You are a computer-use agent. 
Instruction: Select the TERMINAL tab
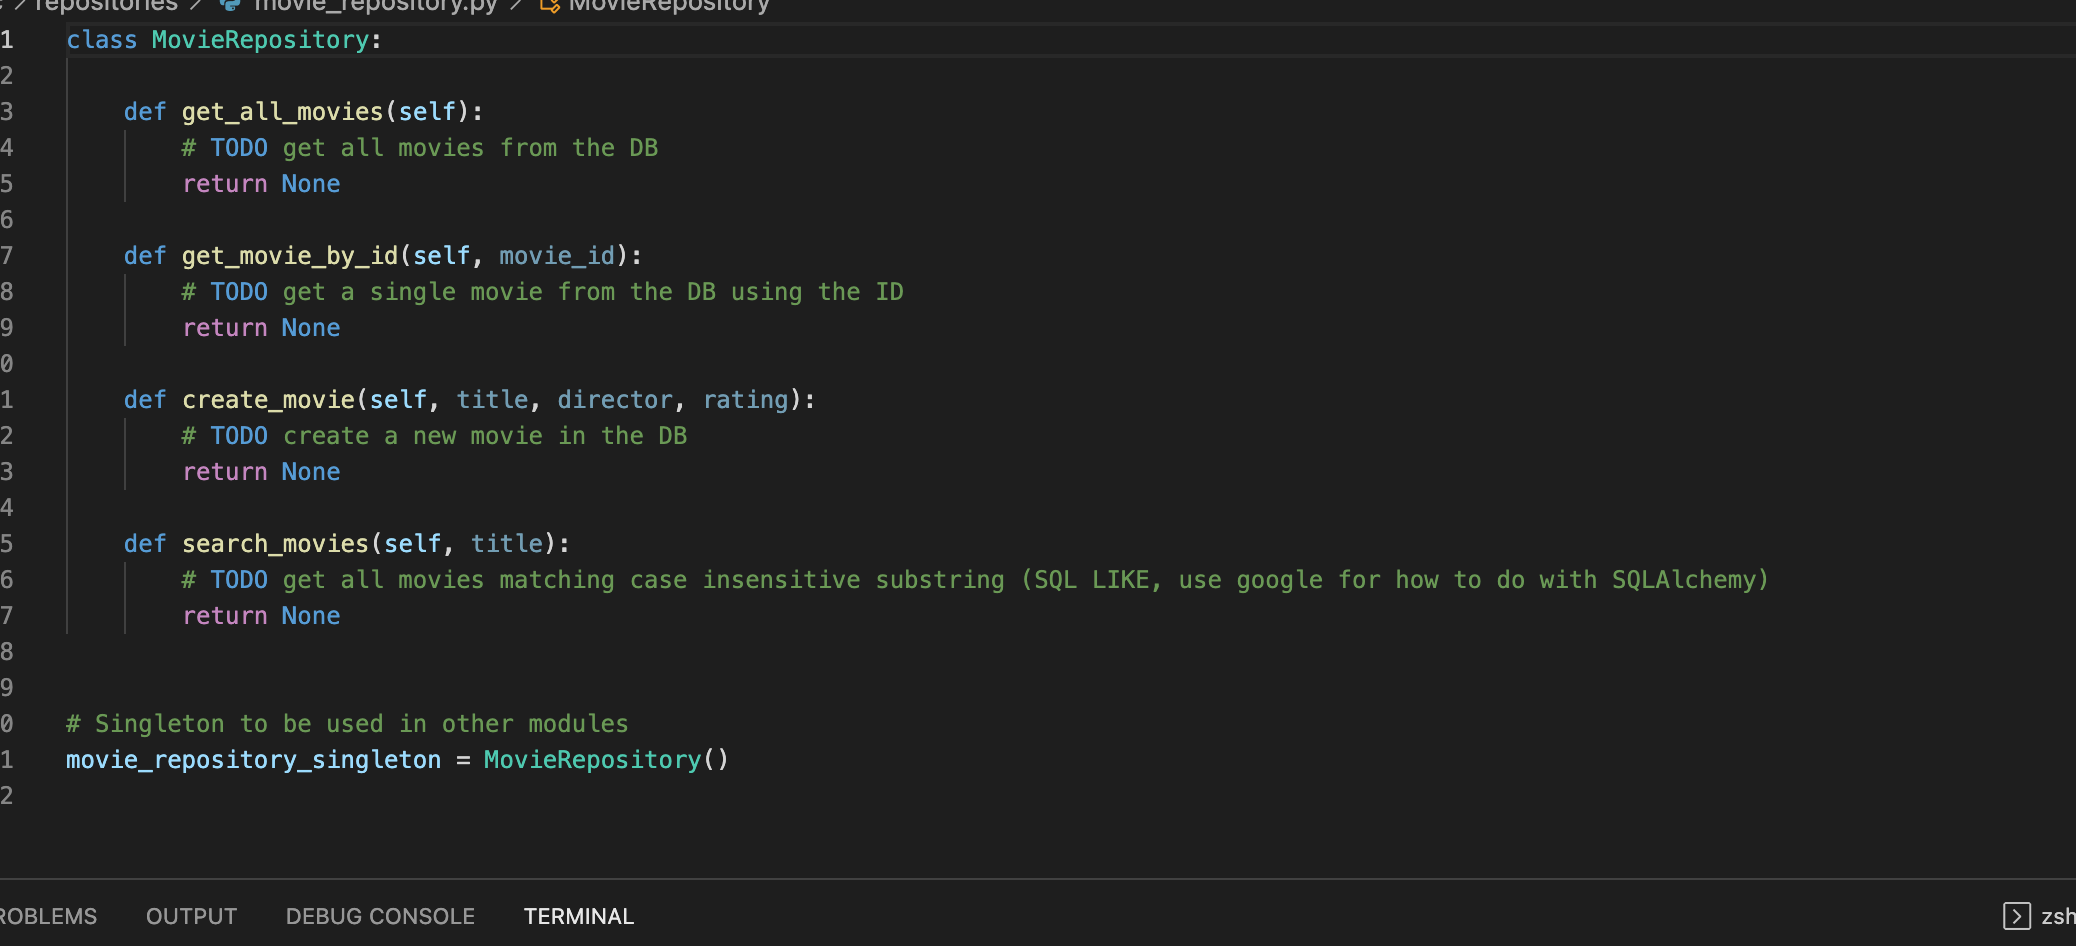pos(578,915)
